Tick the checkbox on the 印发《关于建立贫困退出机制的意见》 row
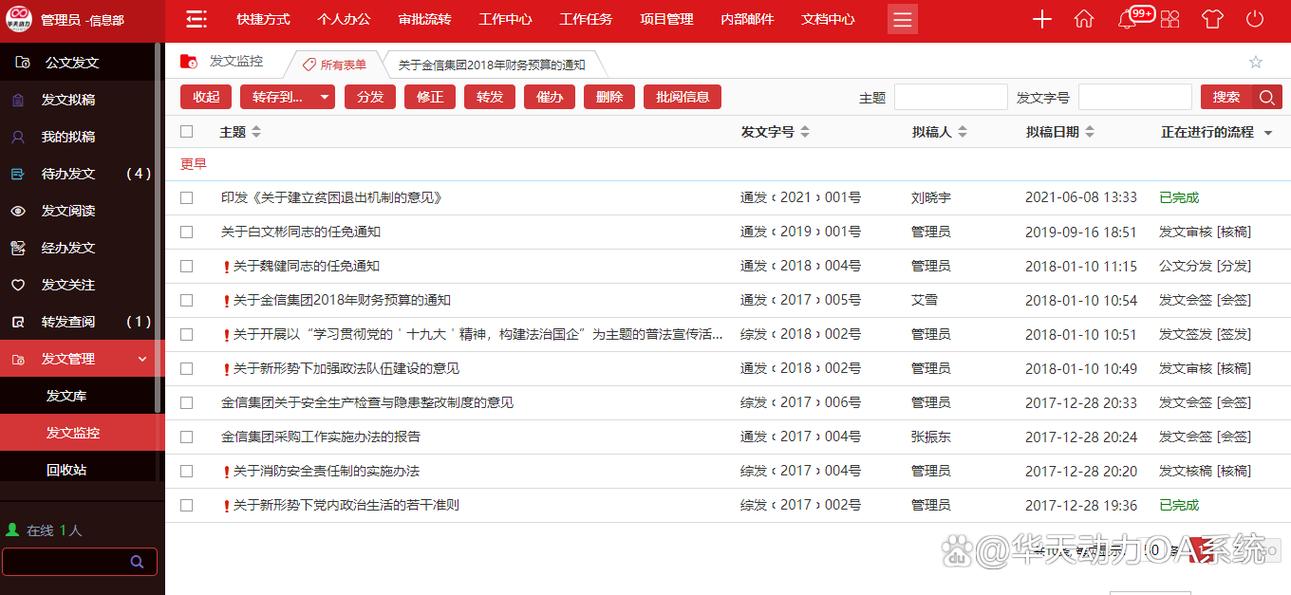This screenshot has width=1291, height=595. [186, 197]
